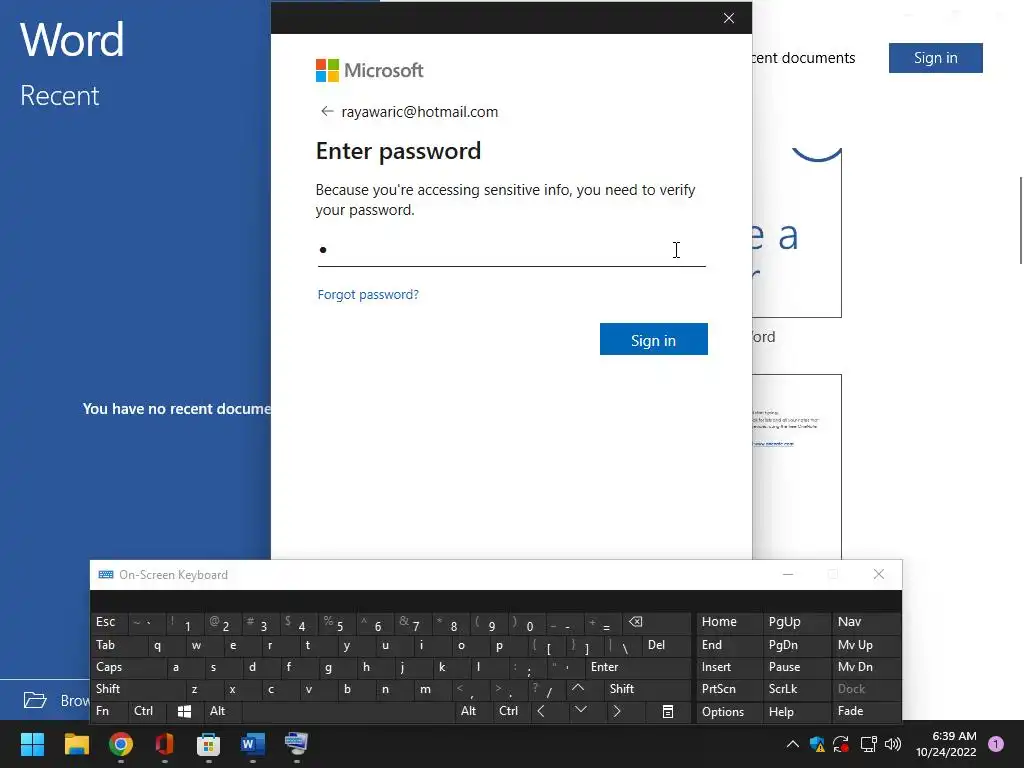1024x768 pixels.
Task: Open the Browse folder icon in Word
Action: (35, 700)
